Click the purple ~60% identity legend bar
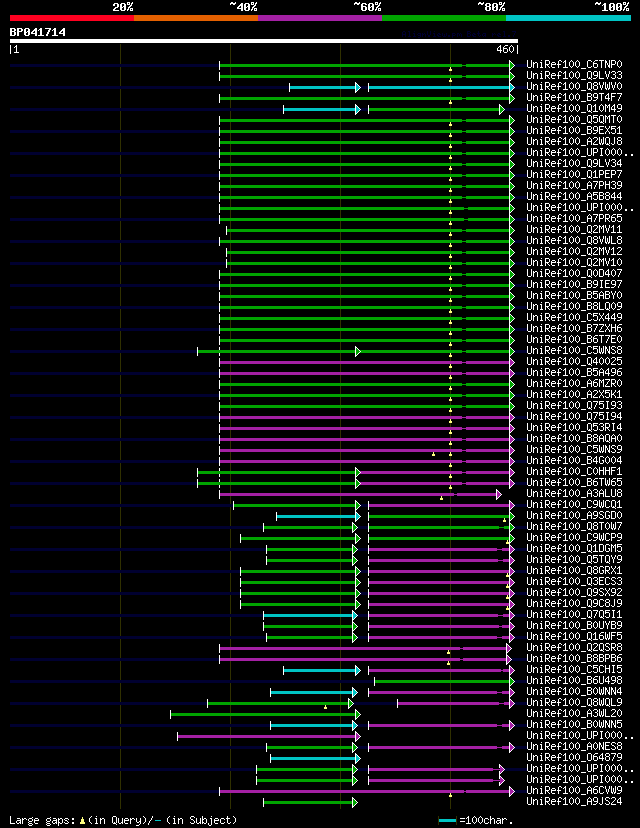Viewport: 640px width, 828px height. pos(320,18)
